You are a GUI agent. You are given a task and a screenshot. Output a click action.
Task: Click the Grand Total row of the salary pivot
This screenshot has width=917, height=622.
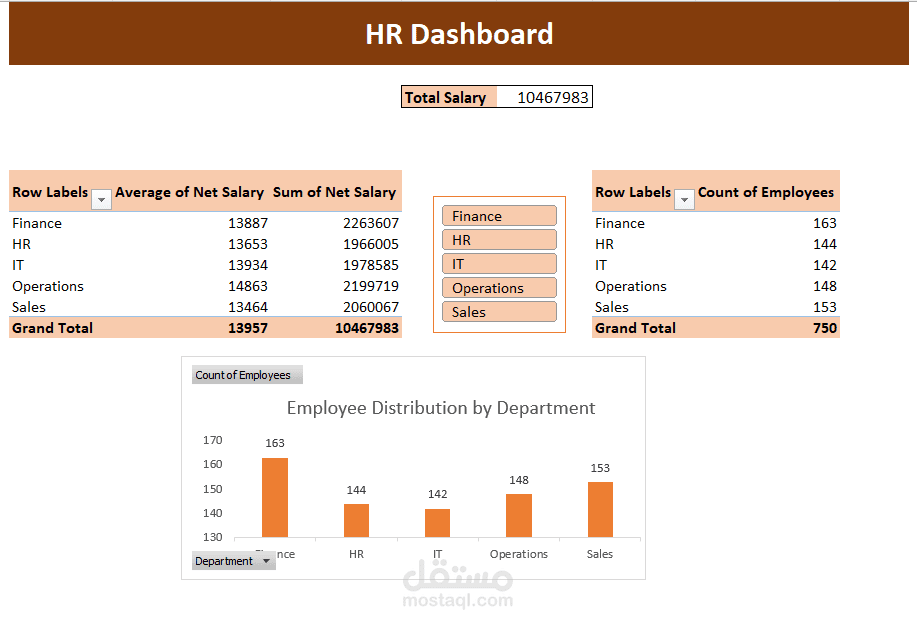coord(52,327)
